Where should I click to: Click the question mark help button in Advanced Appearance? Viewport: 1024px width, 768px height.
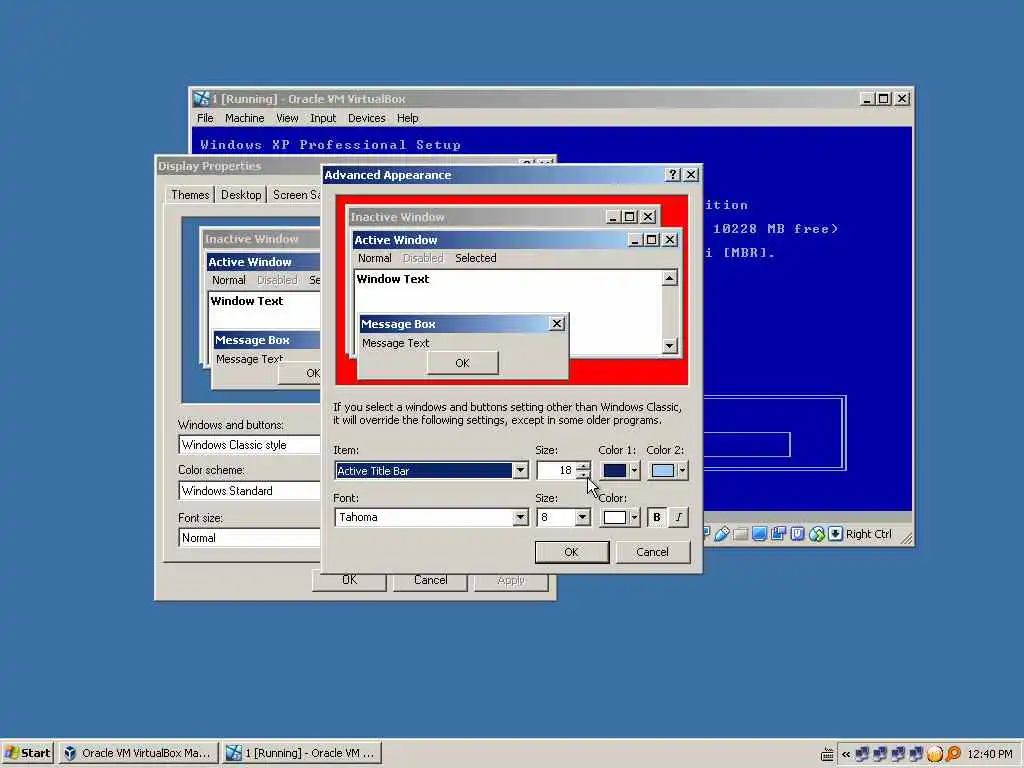[673, 175]
